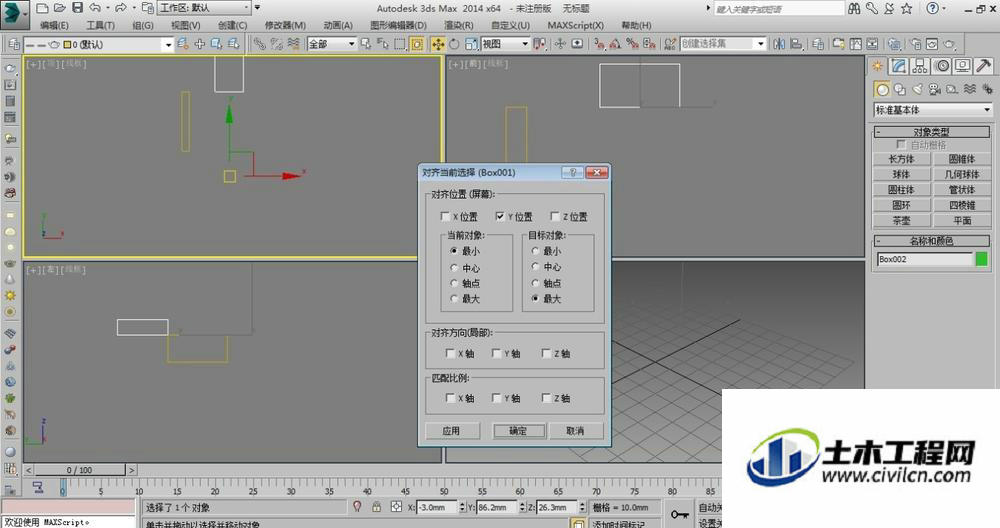Screen dimensions: 1000x528
Task: Open the Hierarchy panel tab
Action: (x=920, y=66)
